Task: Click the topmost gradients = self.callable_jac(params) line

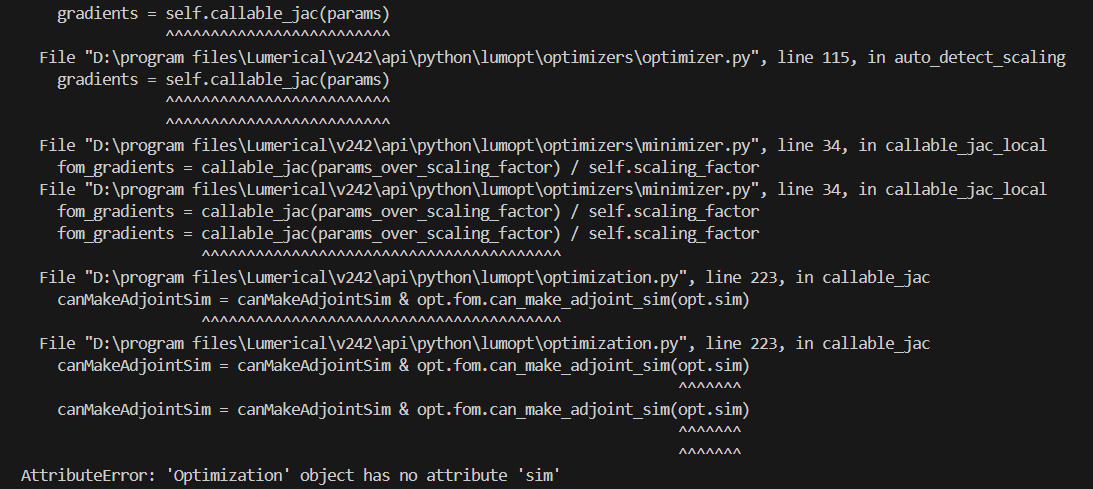Action: click(x=223, y=13)
